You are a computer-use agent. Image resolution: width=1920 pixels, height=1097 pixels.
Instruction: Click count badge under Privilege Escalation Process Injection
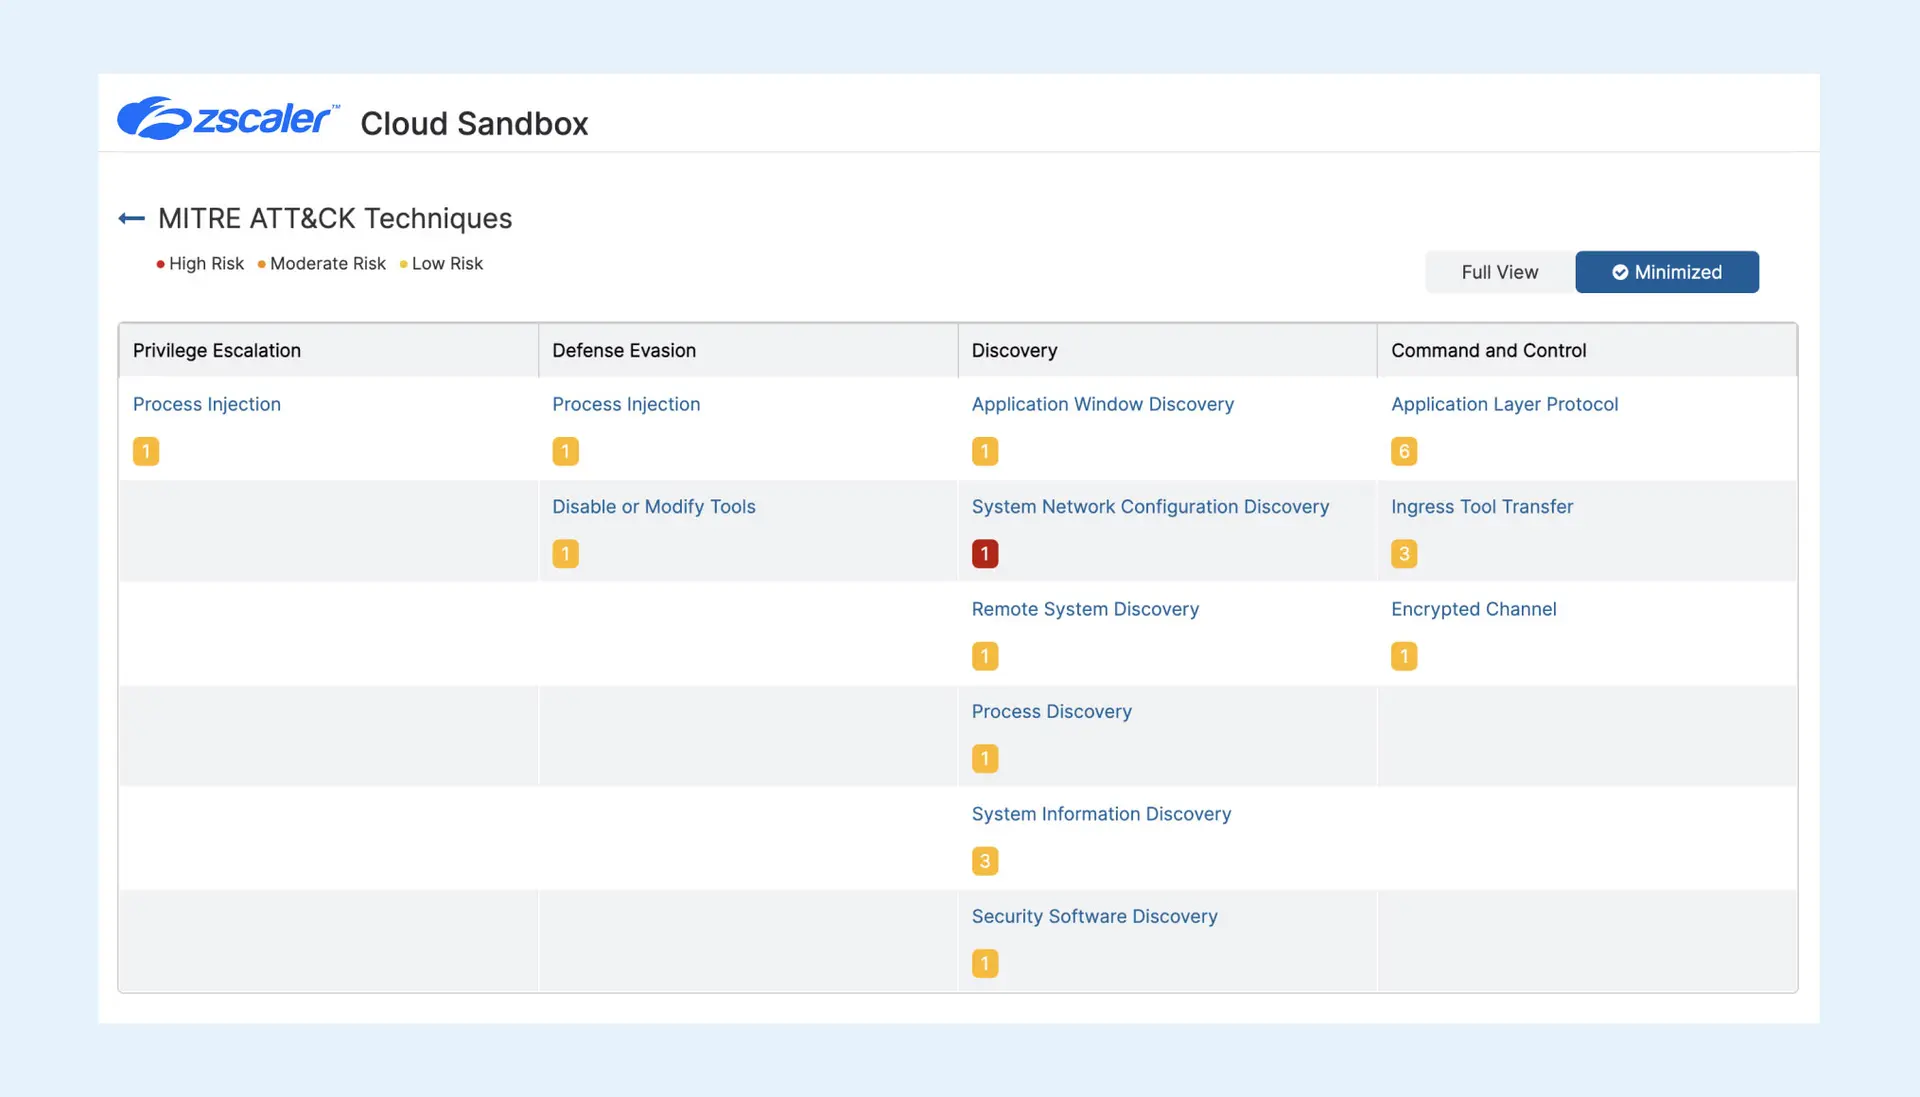(x=146, y=451)
